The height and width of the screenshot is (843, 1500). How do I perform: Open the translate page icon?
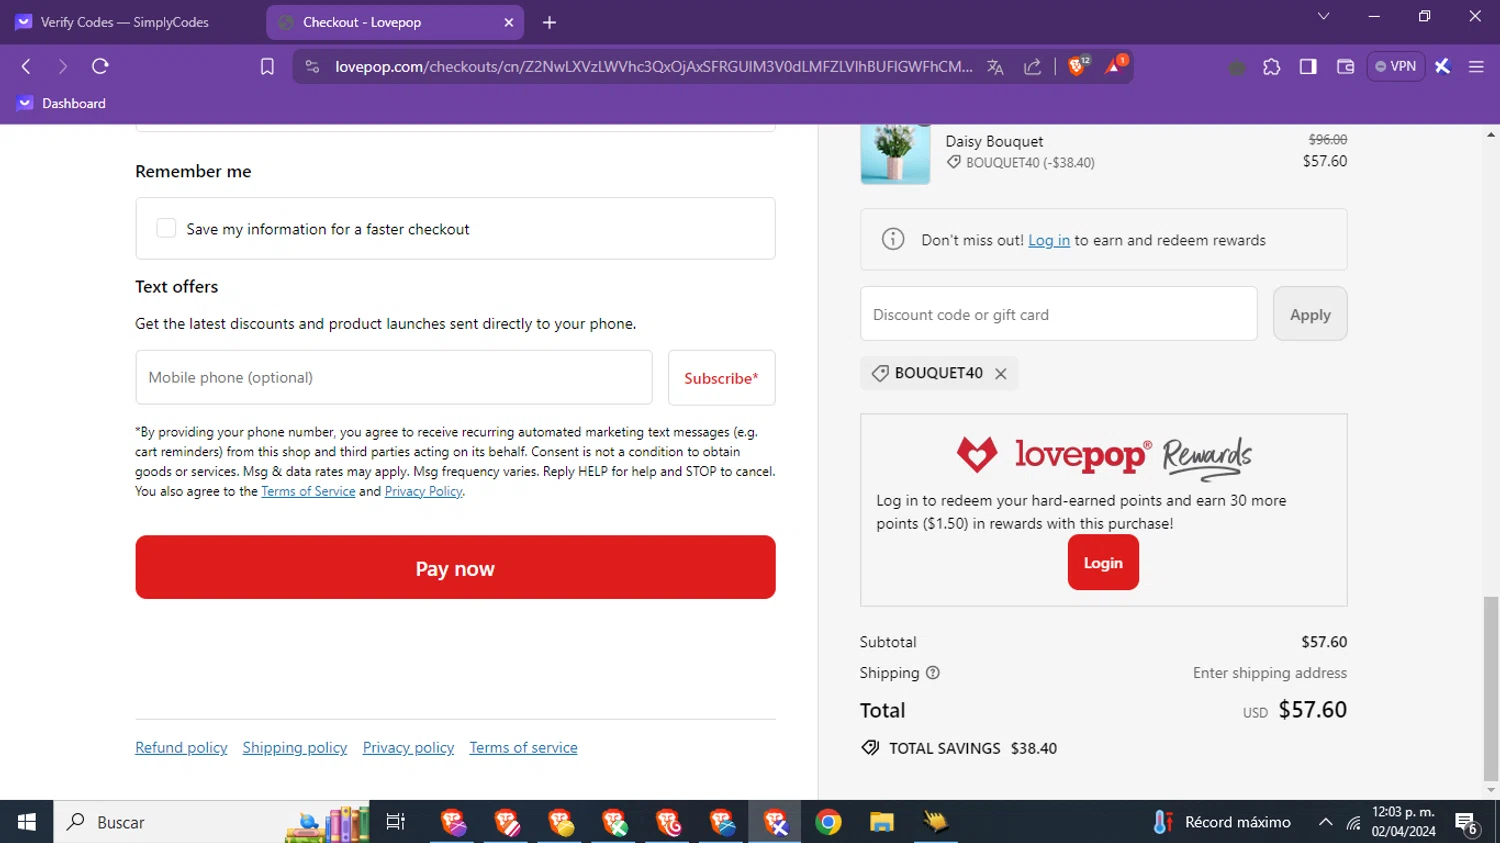click(x=995, y=67)
